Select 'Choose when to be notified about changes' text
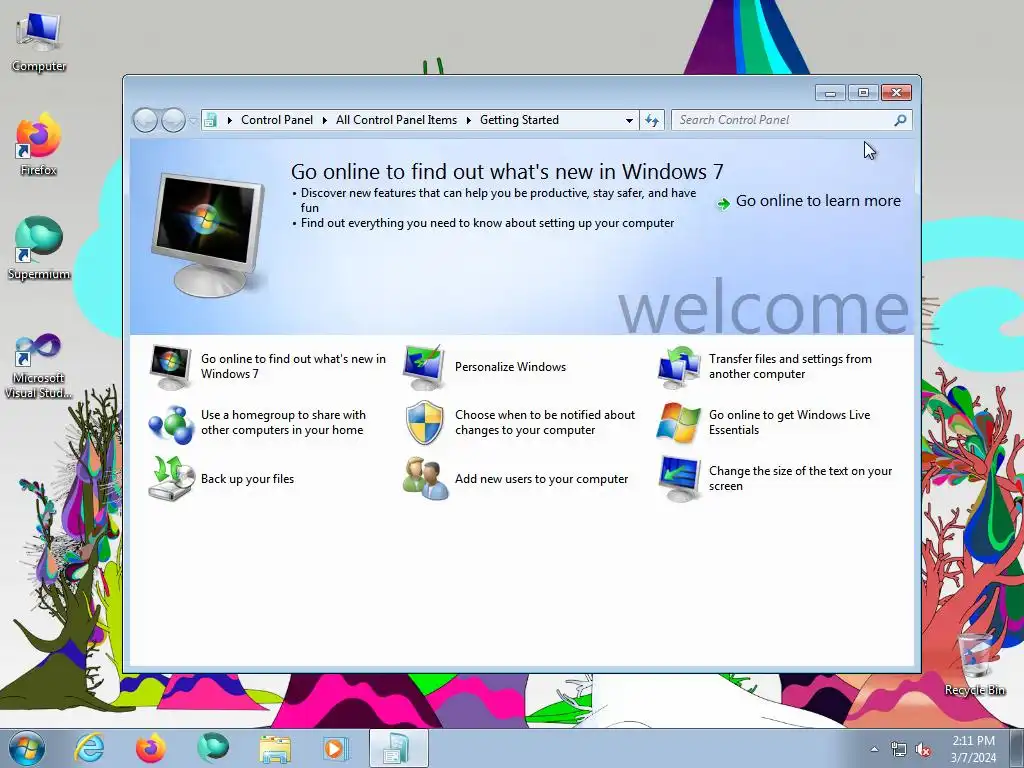1024x768 pixels. point(545,423)
